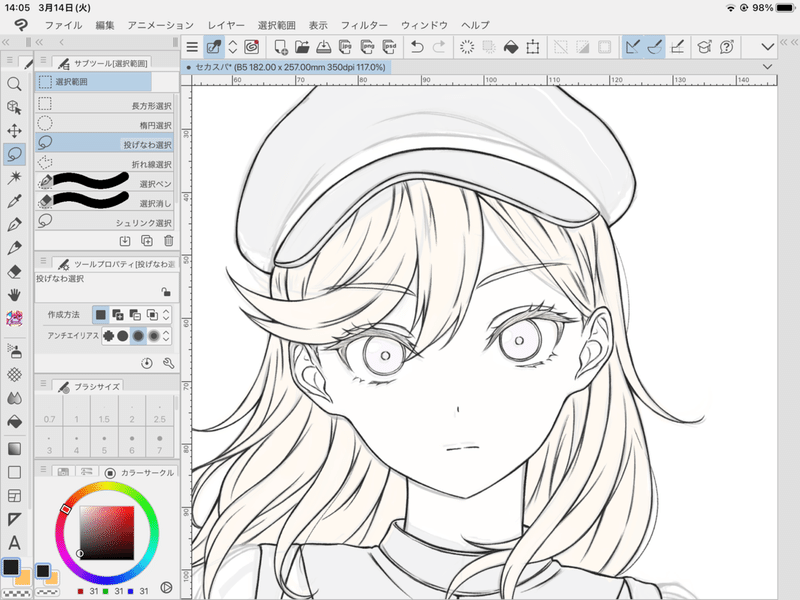Screen dimensions: 800x600
Task: Open the 編集 menu
Action: 105,25
